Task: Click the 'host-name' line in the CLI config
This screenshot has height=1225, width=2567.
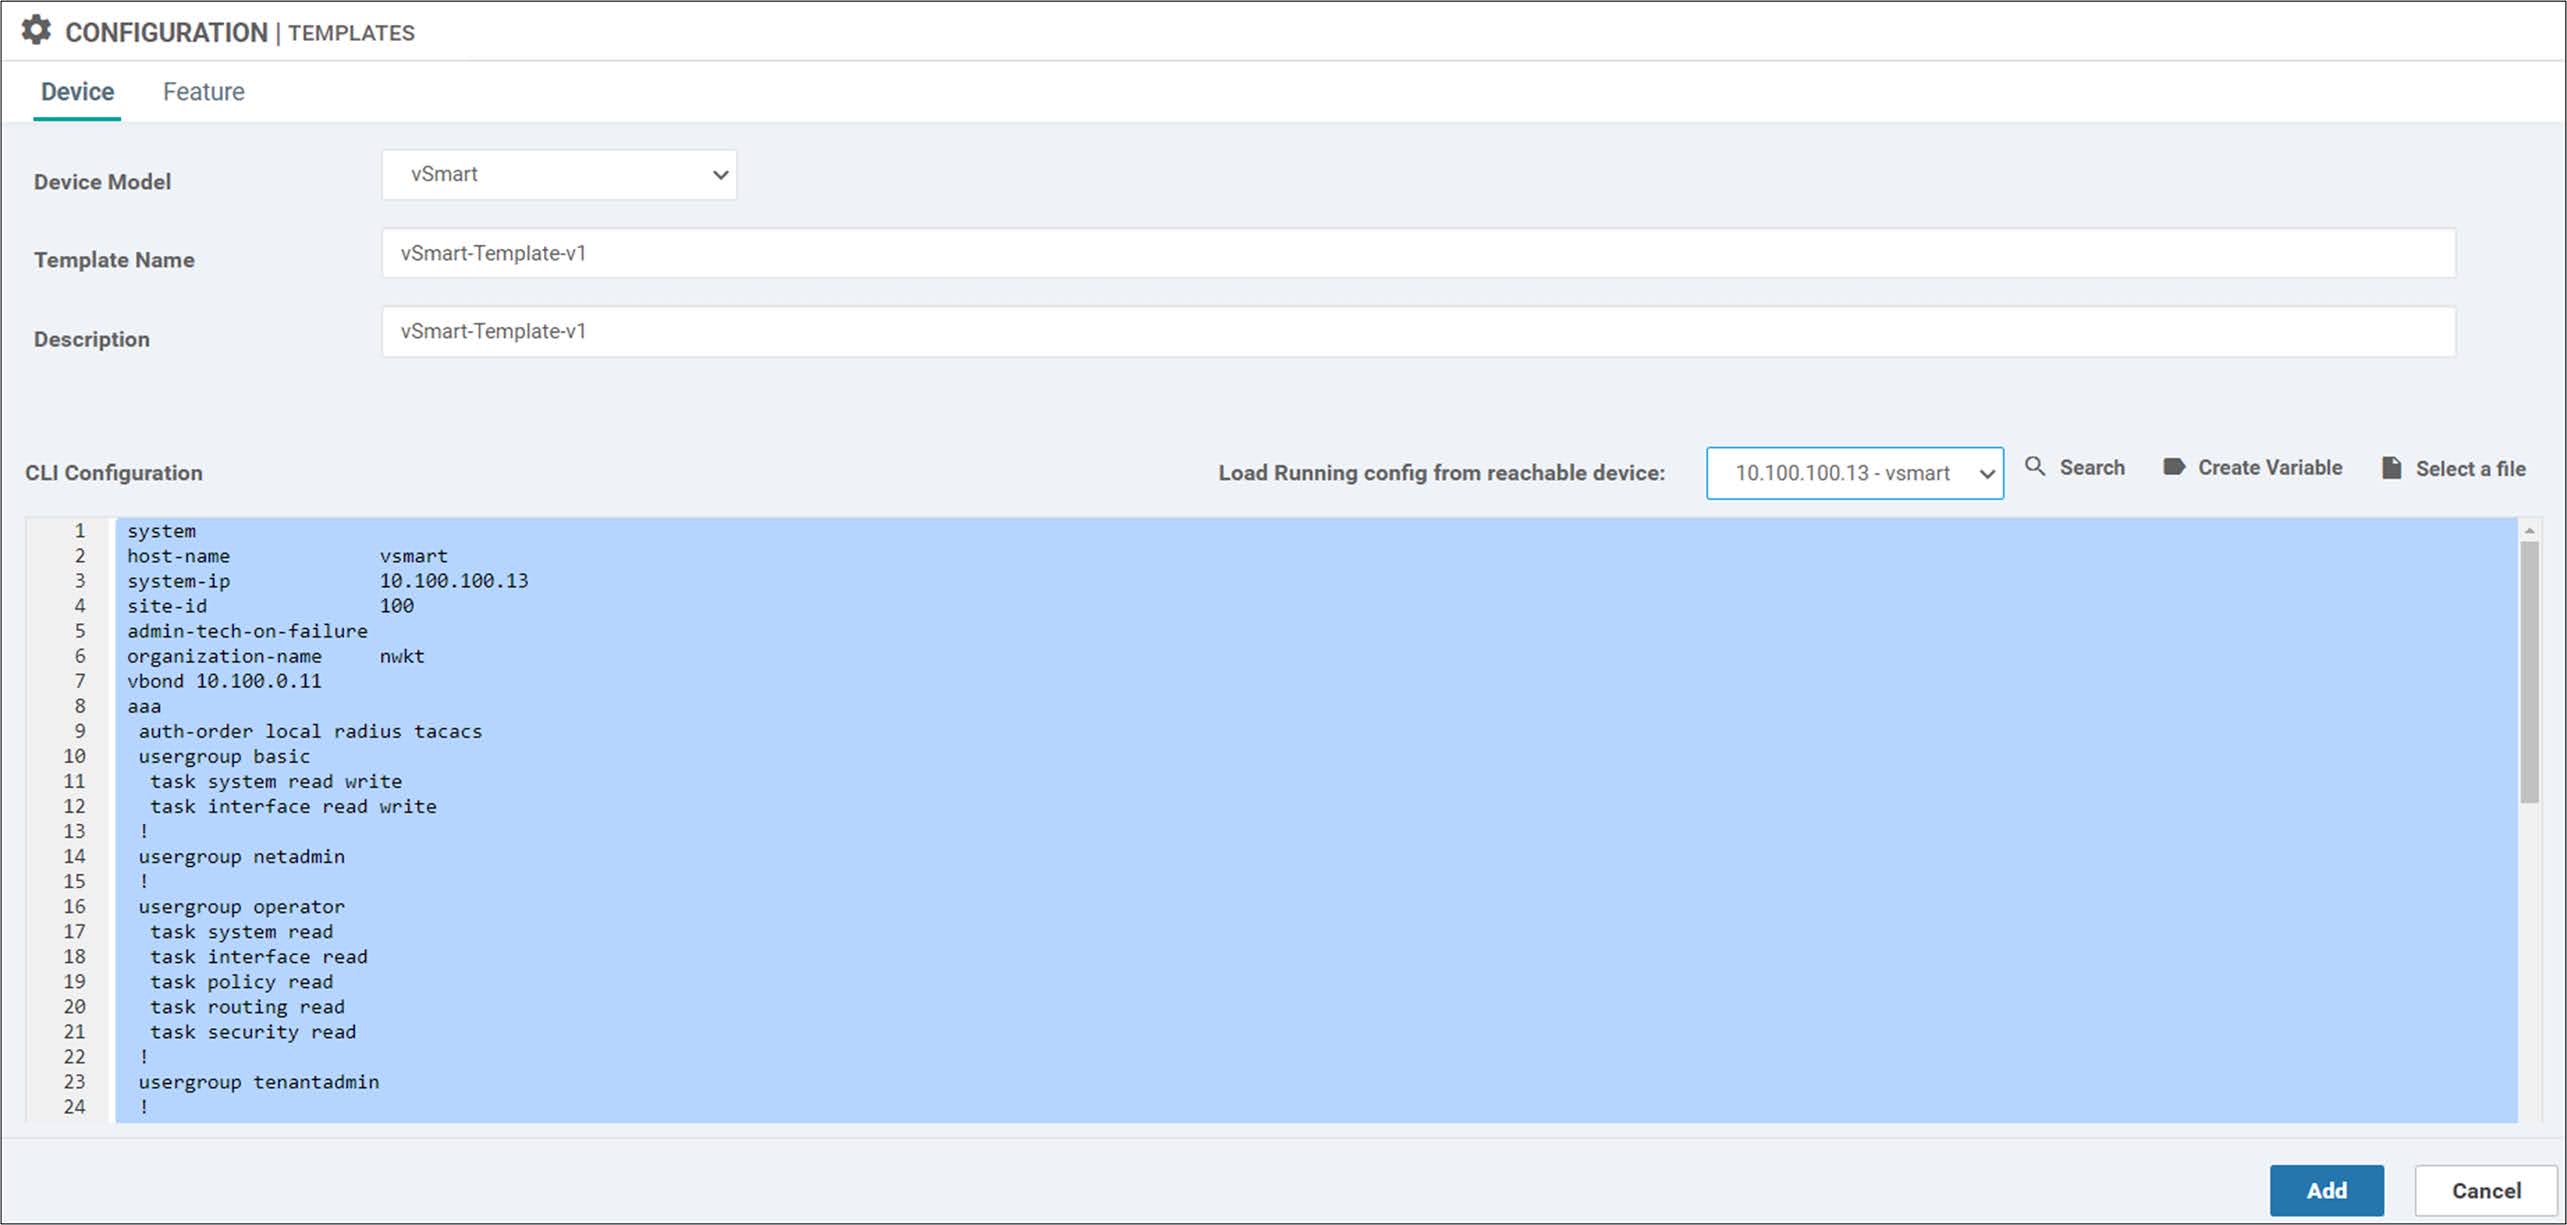Action: pyautogui.click(x=287, y=555)
